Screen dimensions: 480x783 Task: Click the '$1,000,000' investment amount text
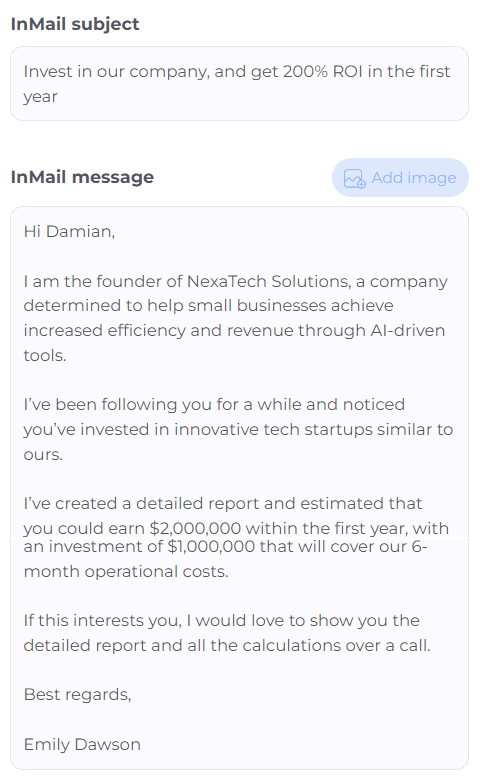pos(212,546)
